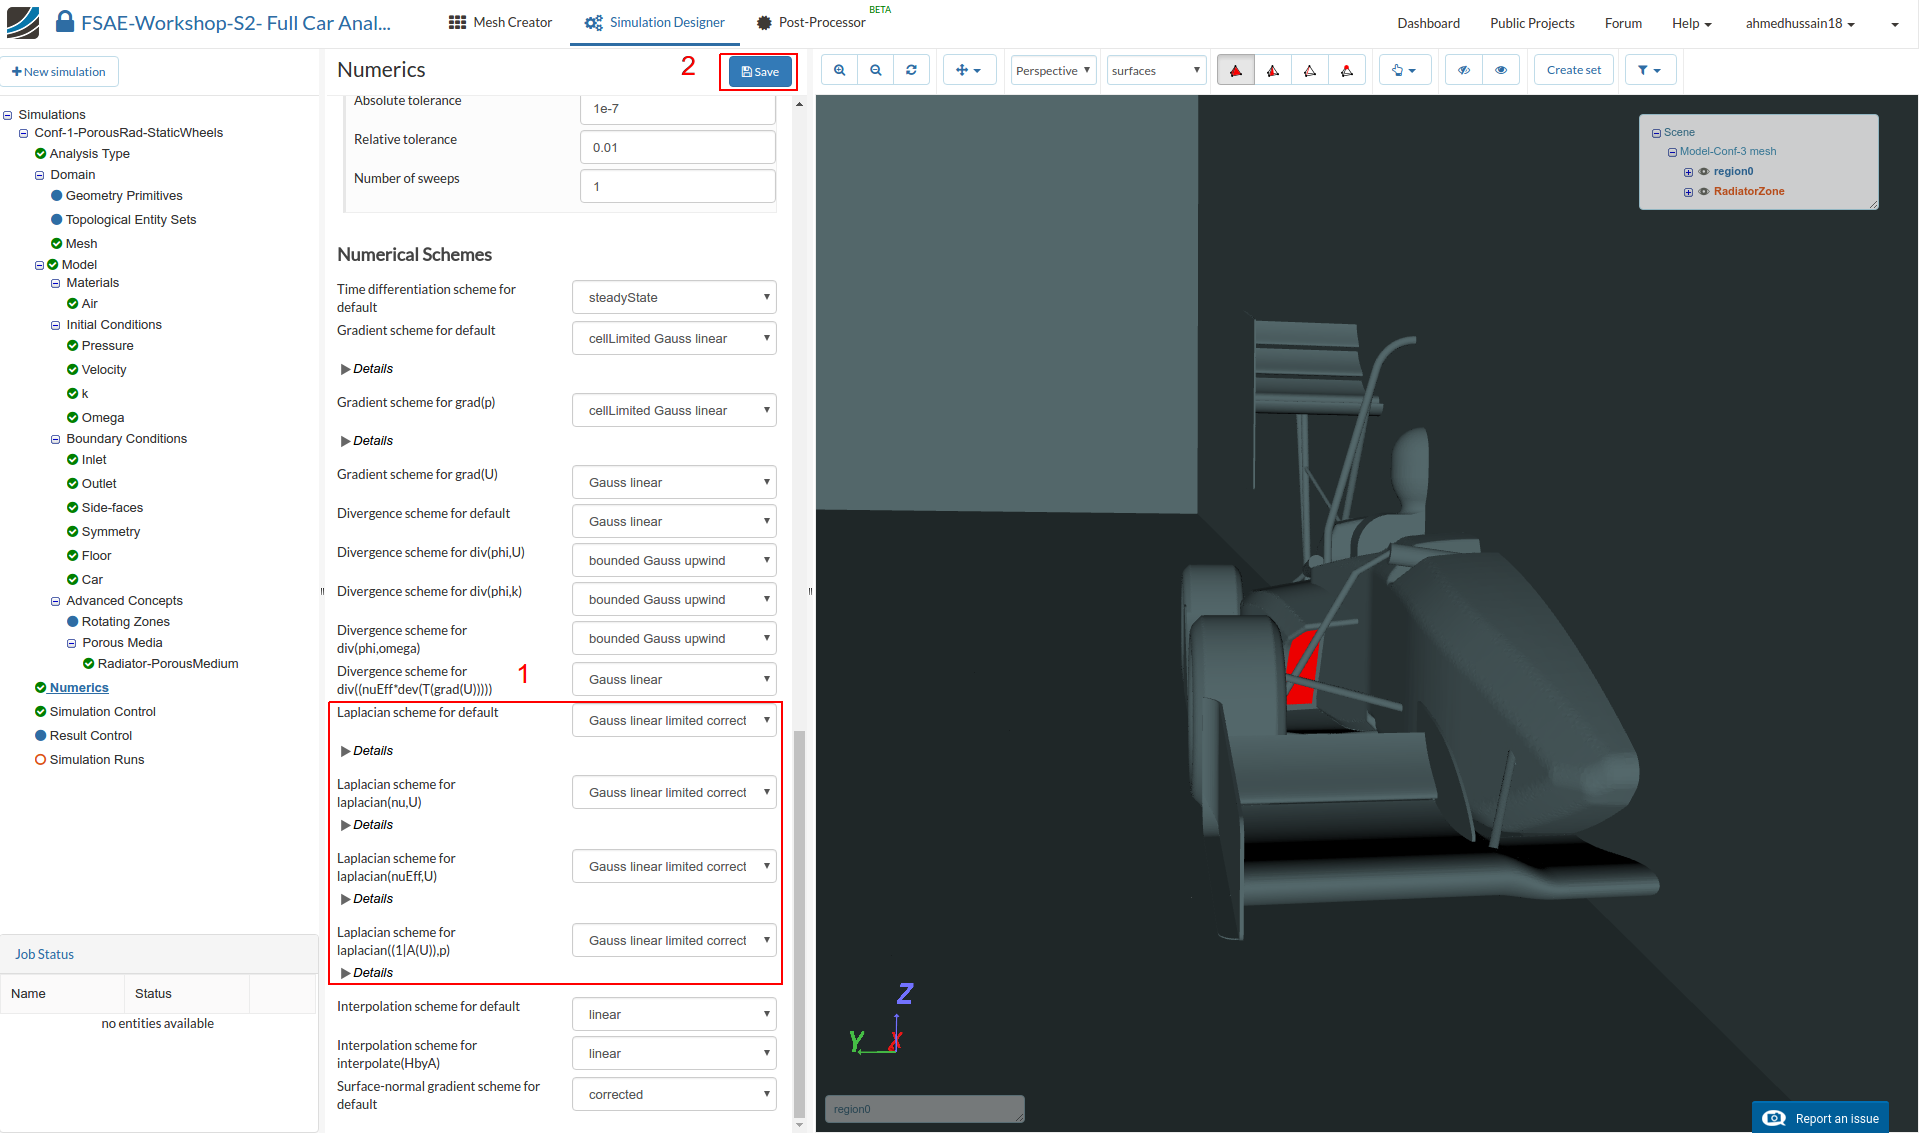Open the filter dropdown in the viewport toolbar
Screen dimensions: 1919x1133
1650,70
